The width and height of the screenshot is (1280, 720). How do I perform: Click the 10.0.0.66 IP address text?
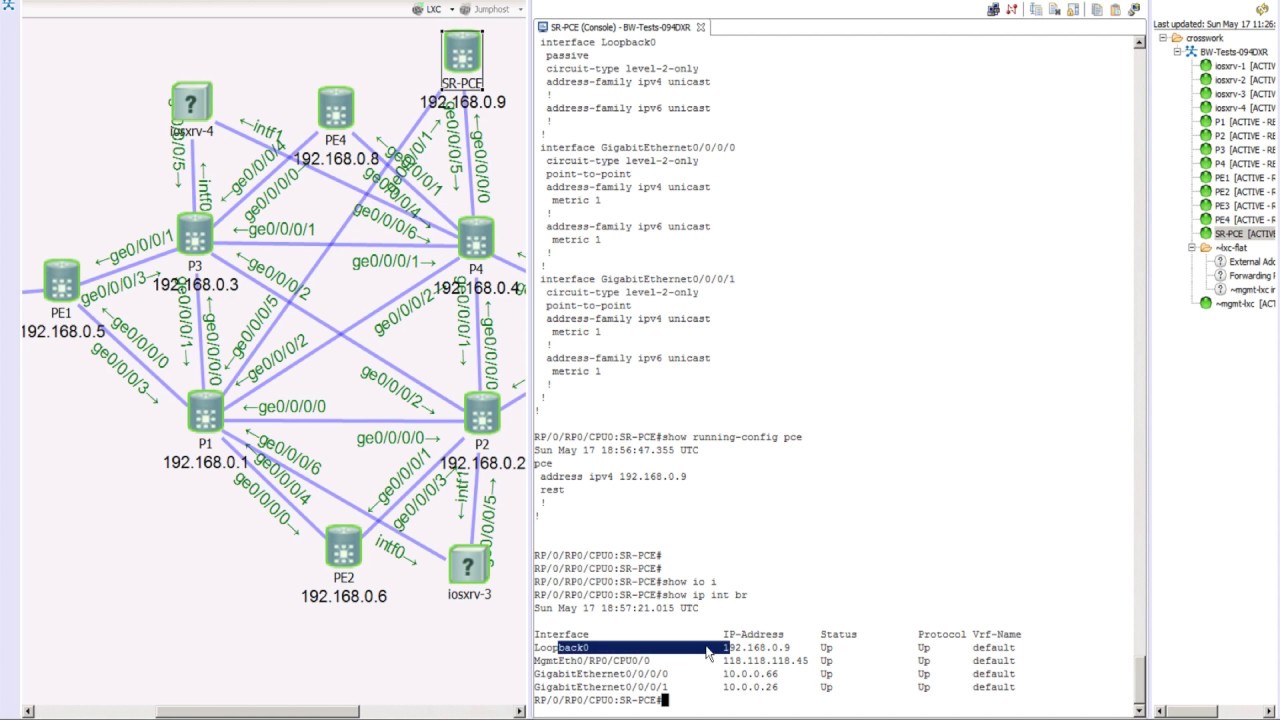click(x=750, y=674)
